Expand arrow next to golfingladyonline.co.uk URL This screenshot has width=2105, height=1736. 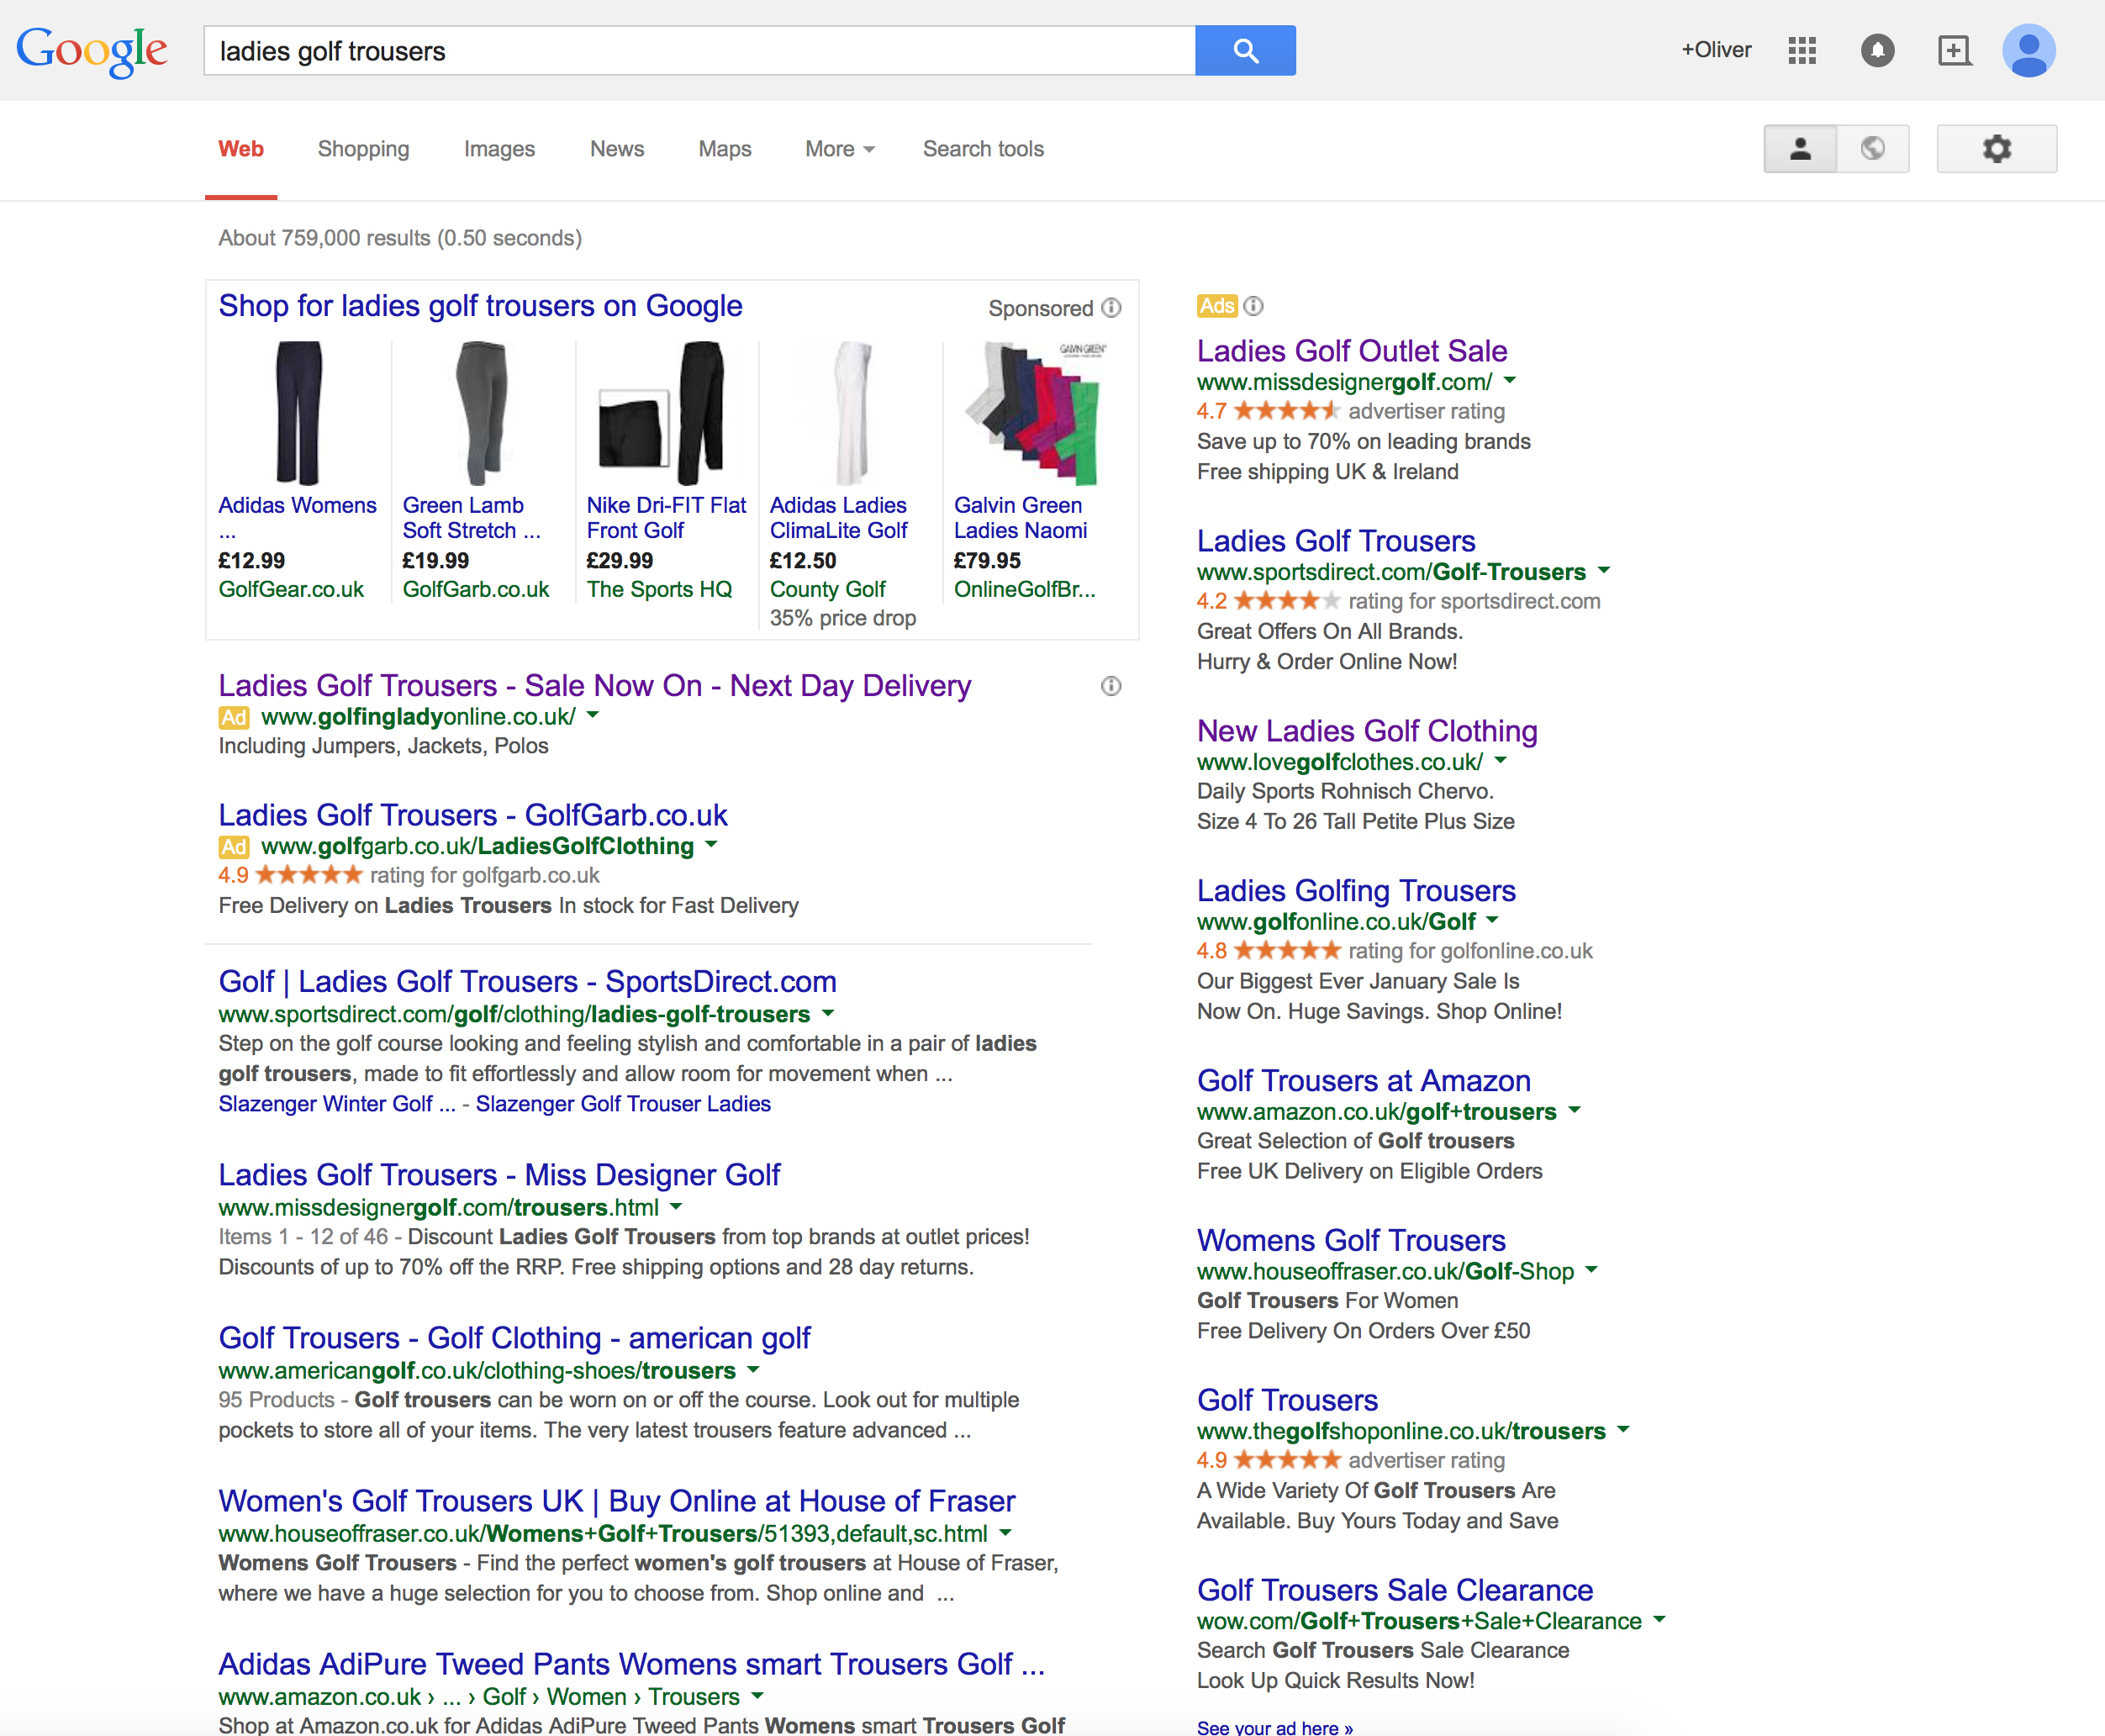[593, 715]
